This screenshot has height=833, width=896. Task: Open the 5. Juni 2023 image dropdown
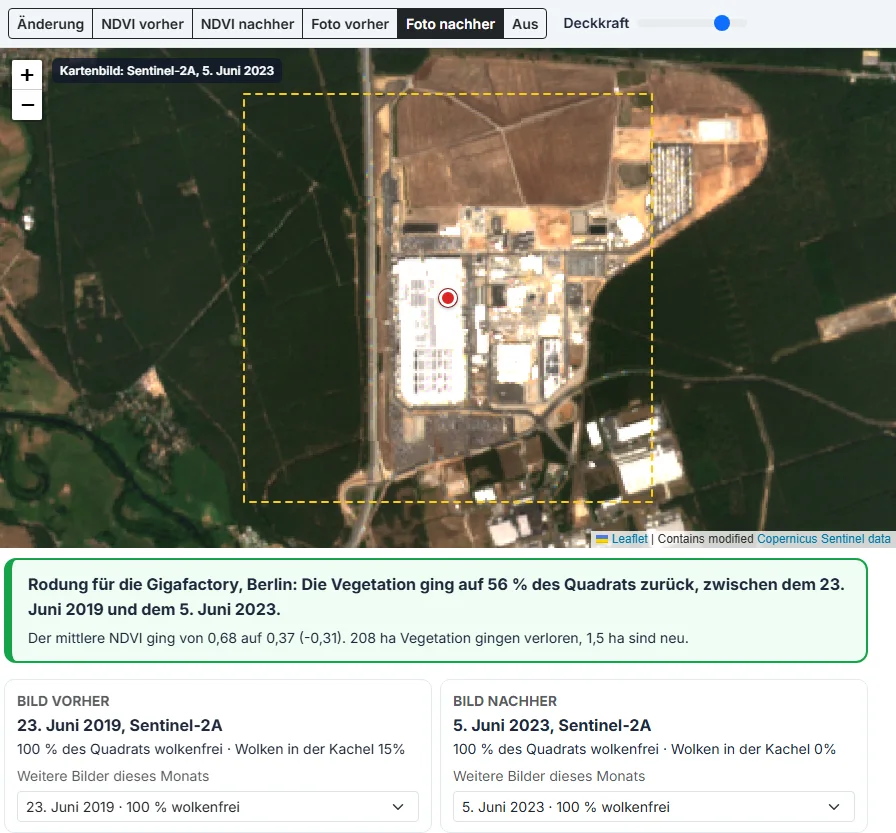pos(654,807)
